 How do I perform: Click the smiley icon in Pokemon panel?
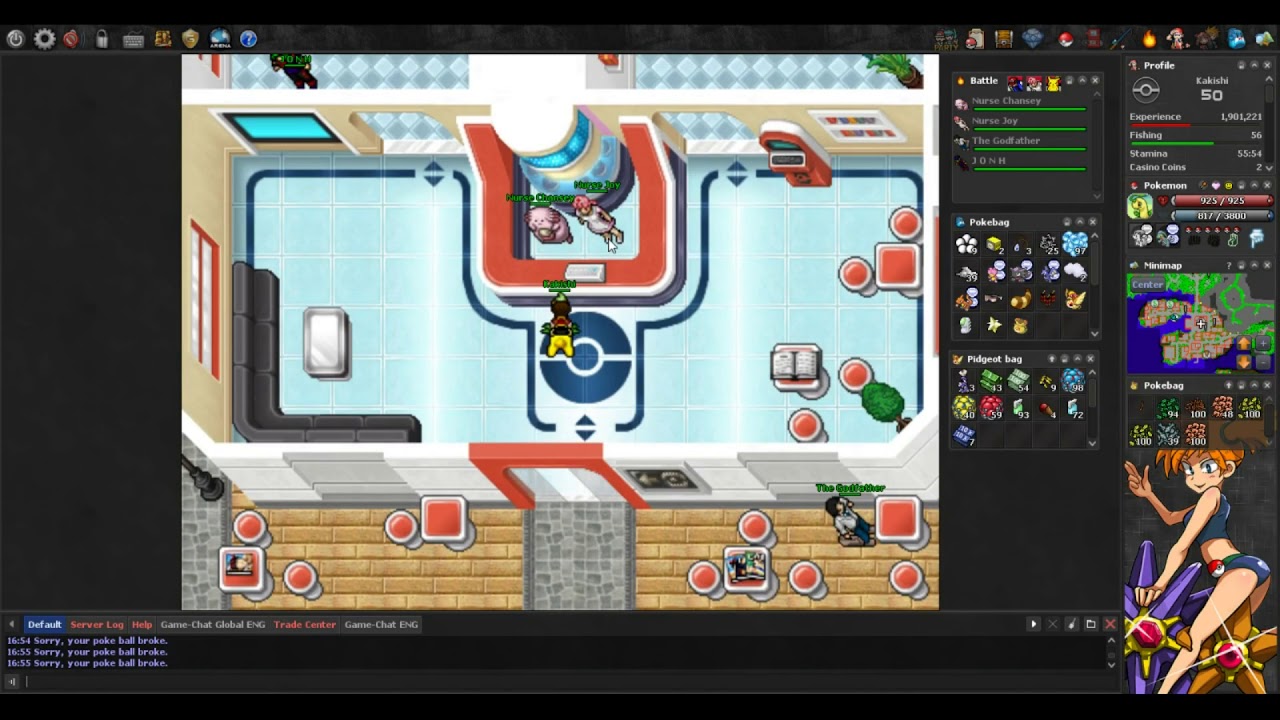pyautogui.click(x=1228, y=186)
